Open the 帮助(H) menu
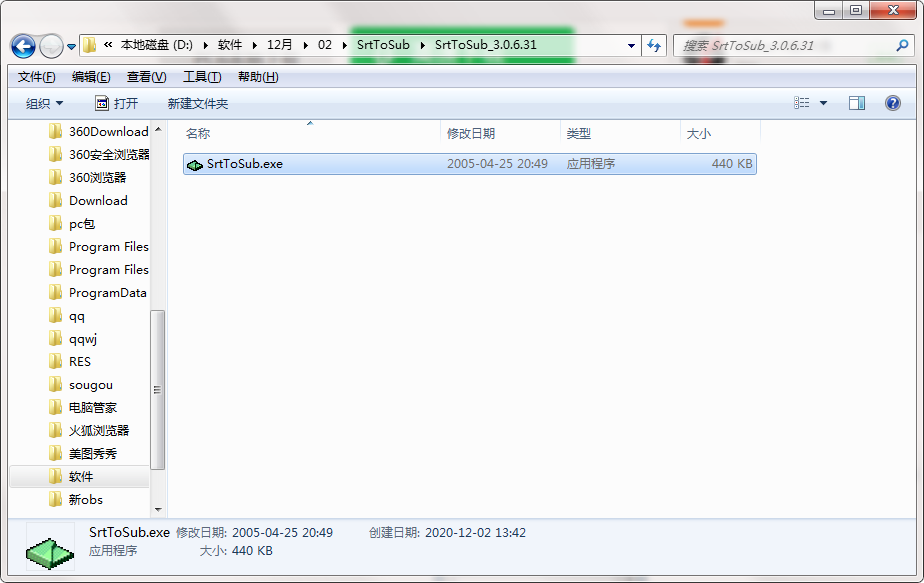The width and height of the screenshot is (924, 583). [258, 77]
